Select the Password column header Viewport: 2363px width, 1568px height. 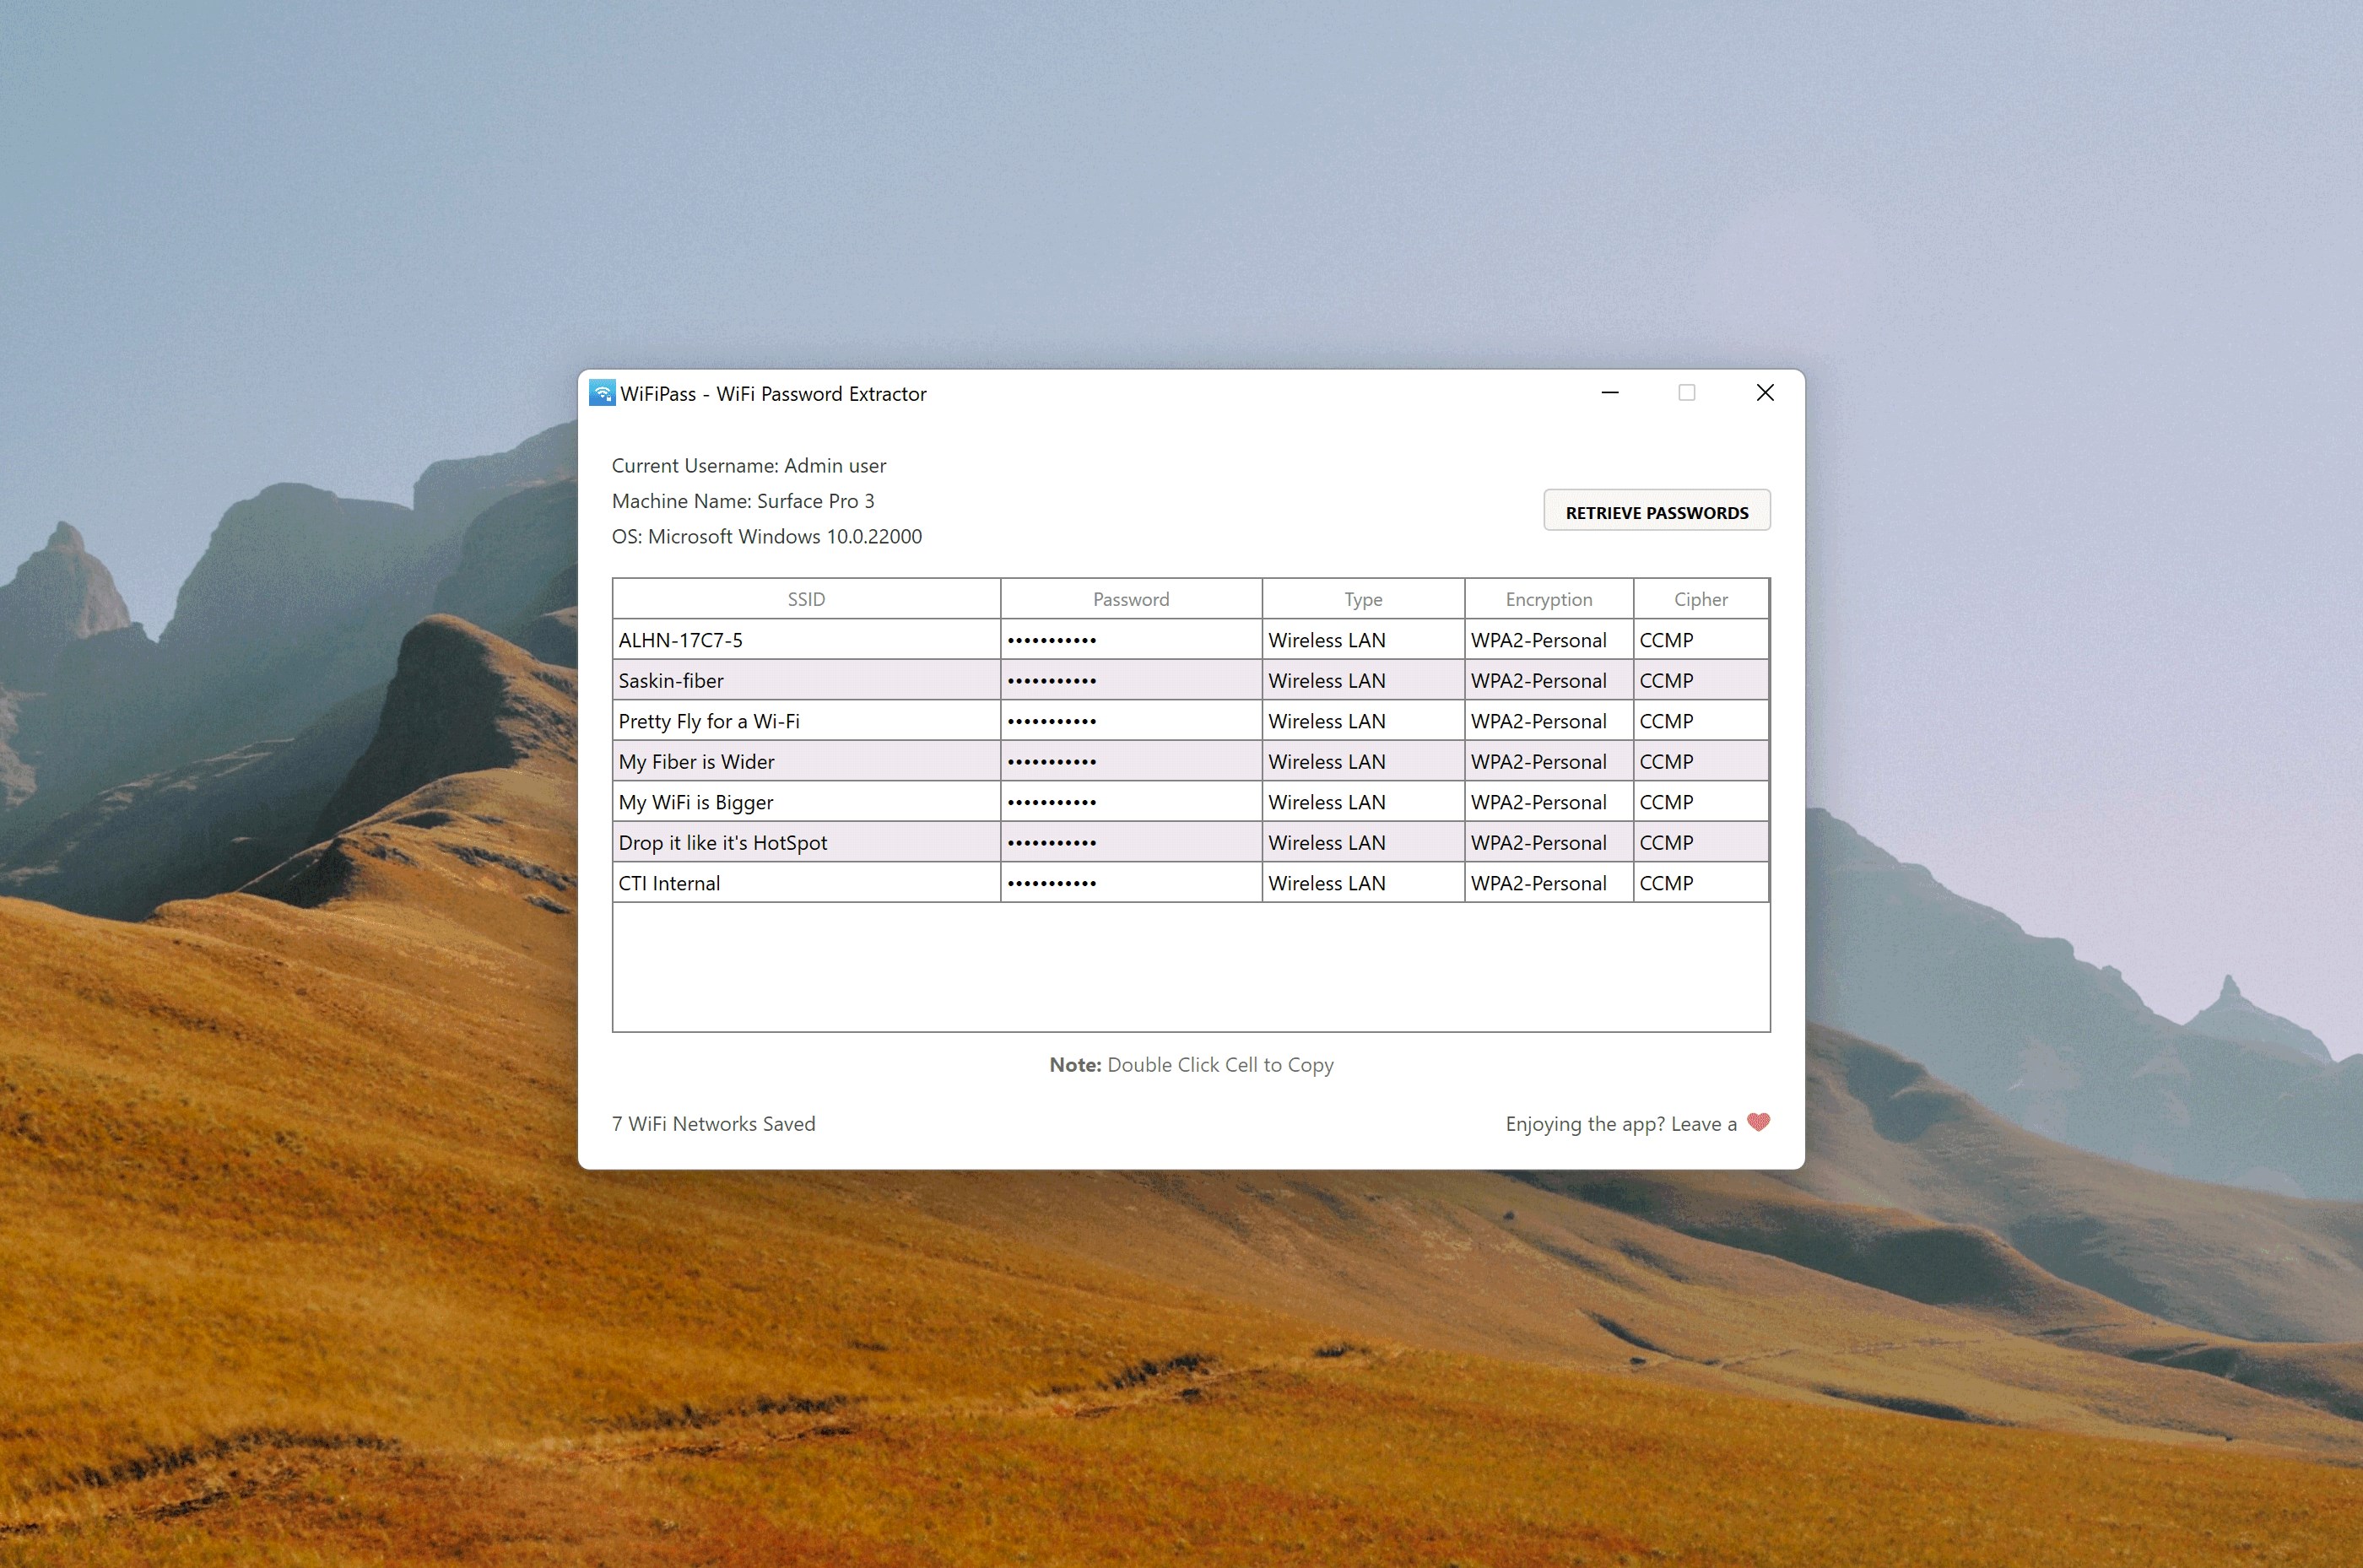click(1130, 598)
